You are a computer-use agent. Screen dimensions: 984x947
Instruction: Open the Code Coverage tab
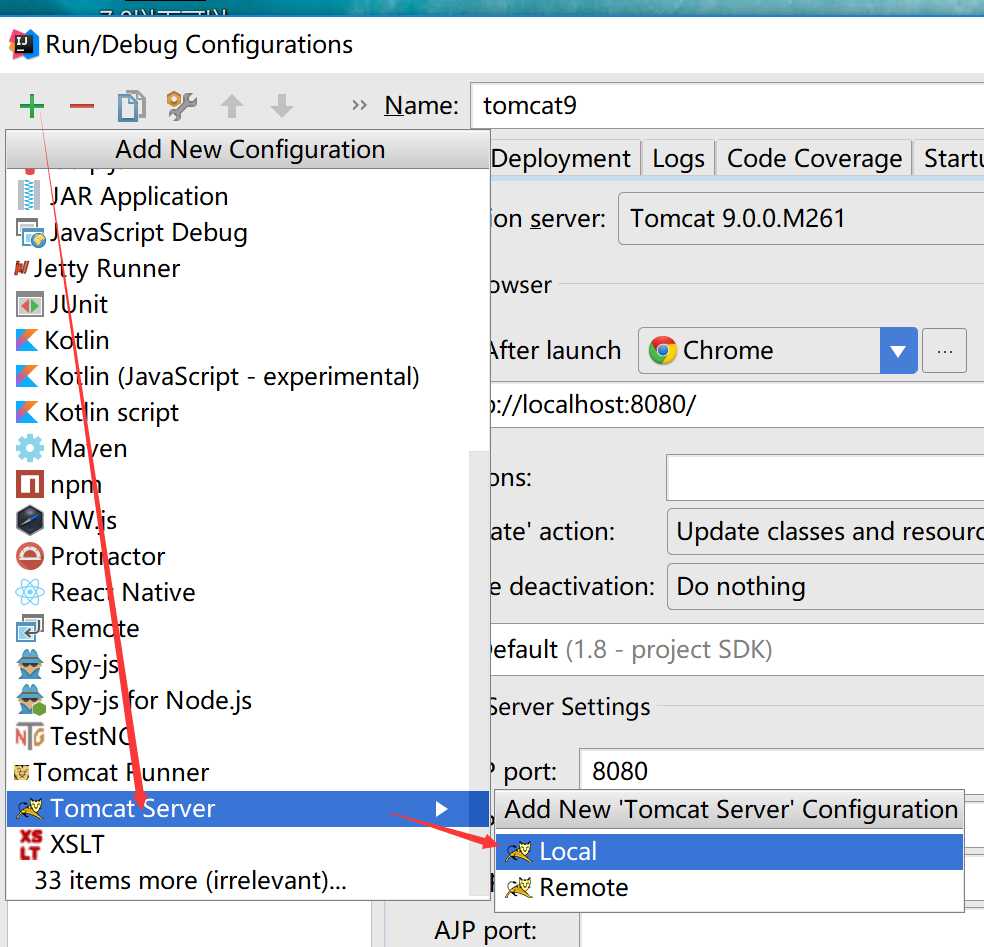click(x=814, y=158)
